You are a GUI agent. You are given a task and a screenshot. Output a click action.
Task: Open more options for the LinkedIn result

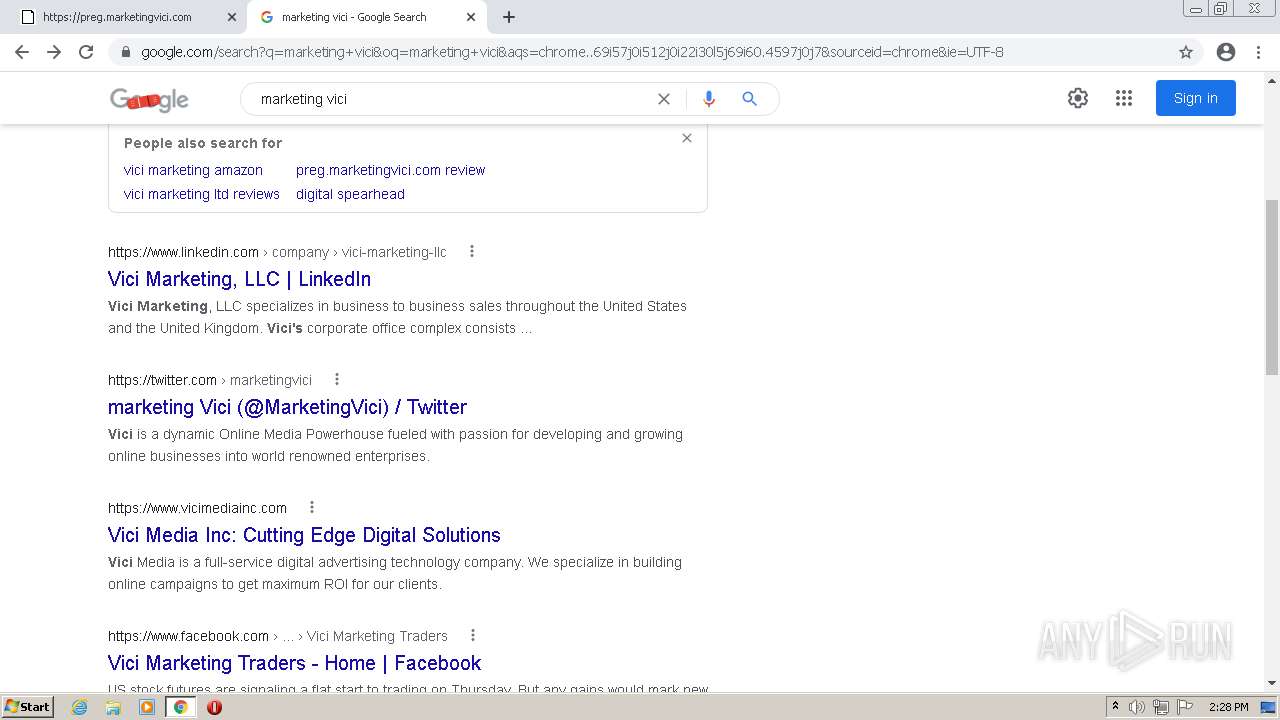[472, 252]
